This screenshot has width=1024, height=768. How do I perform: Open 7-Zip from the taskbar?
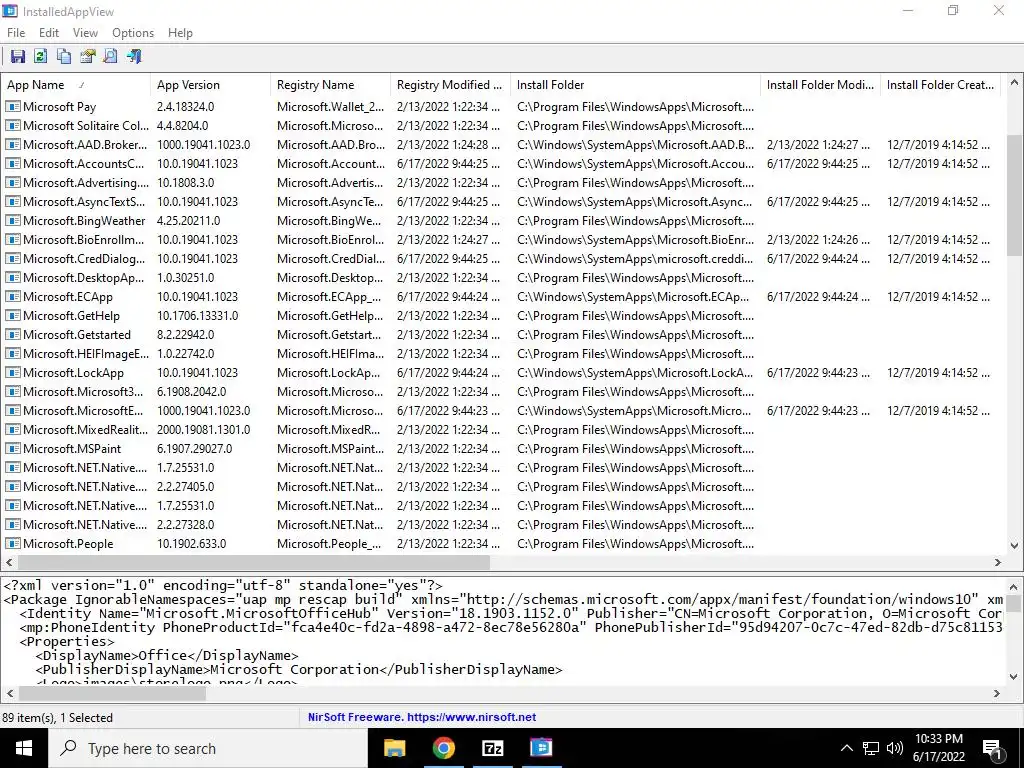click(x=492, y=748)
